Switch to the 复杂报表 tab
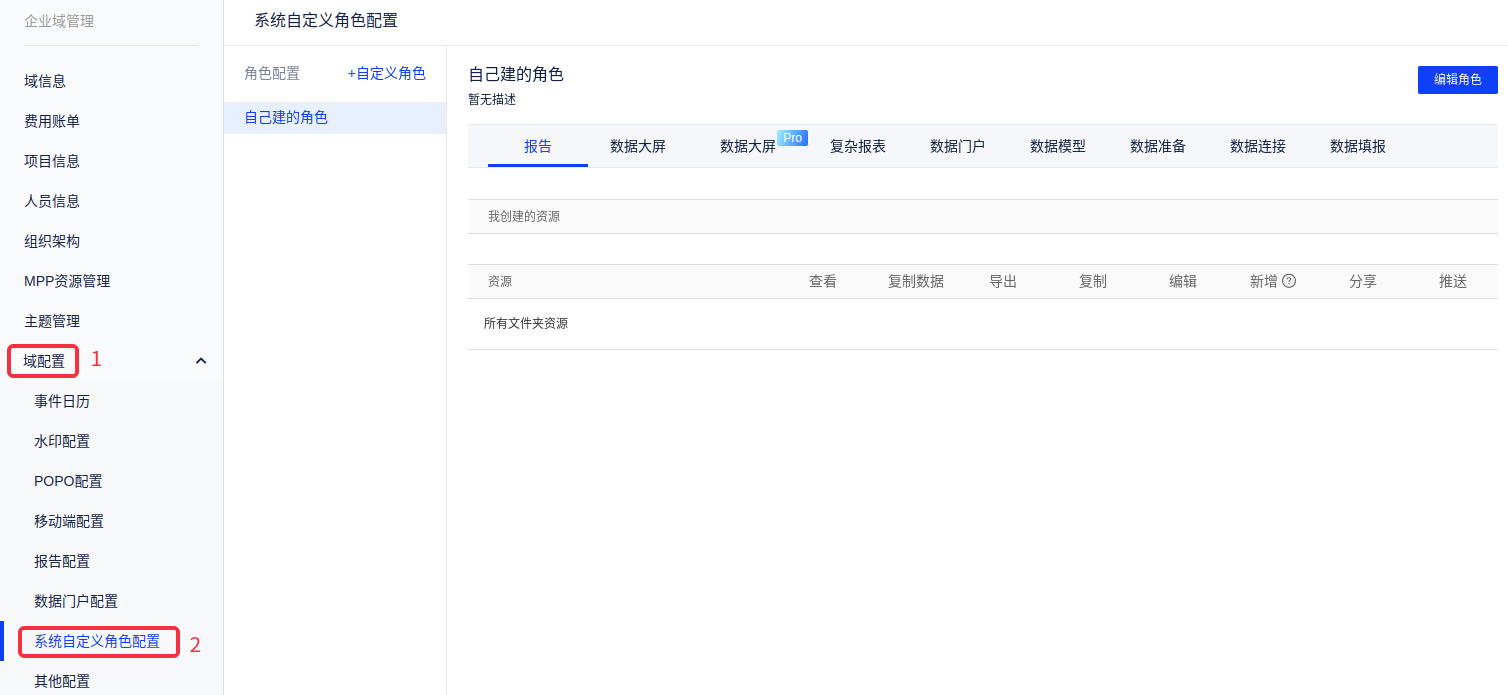 point(857,146)
